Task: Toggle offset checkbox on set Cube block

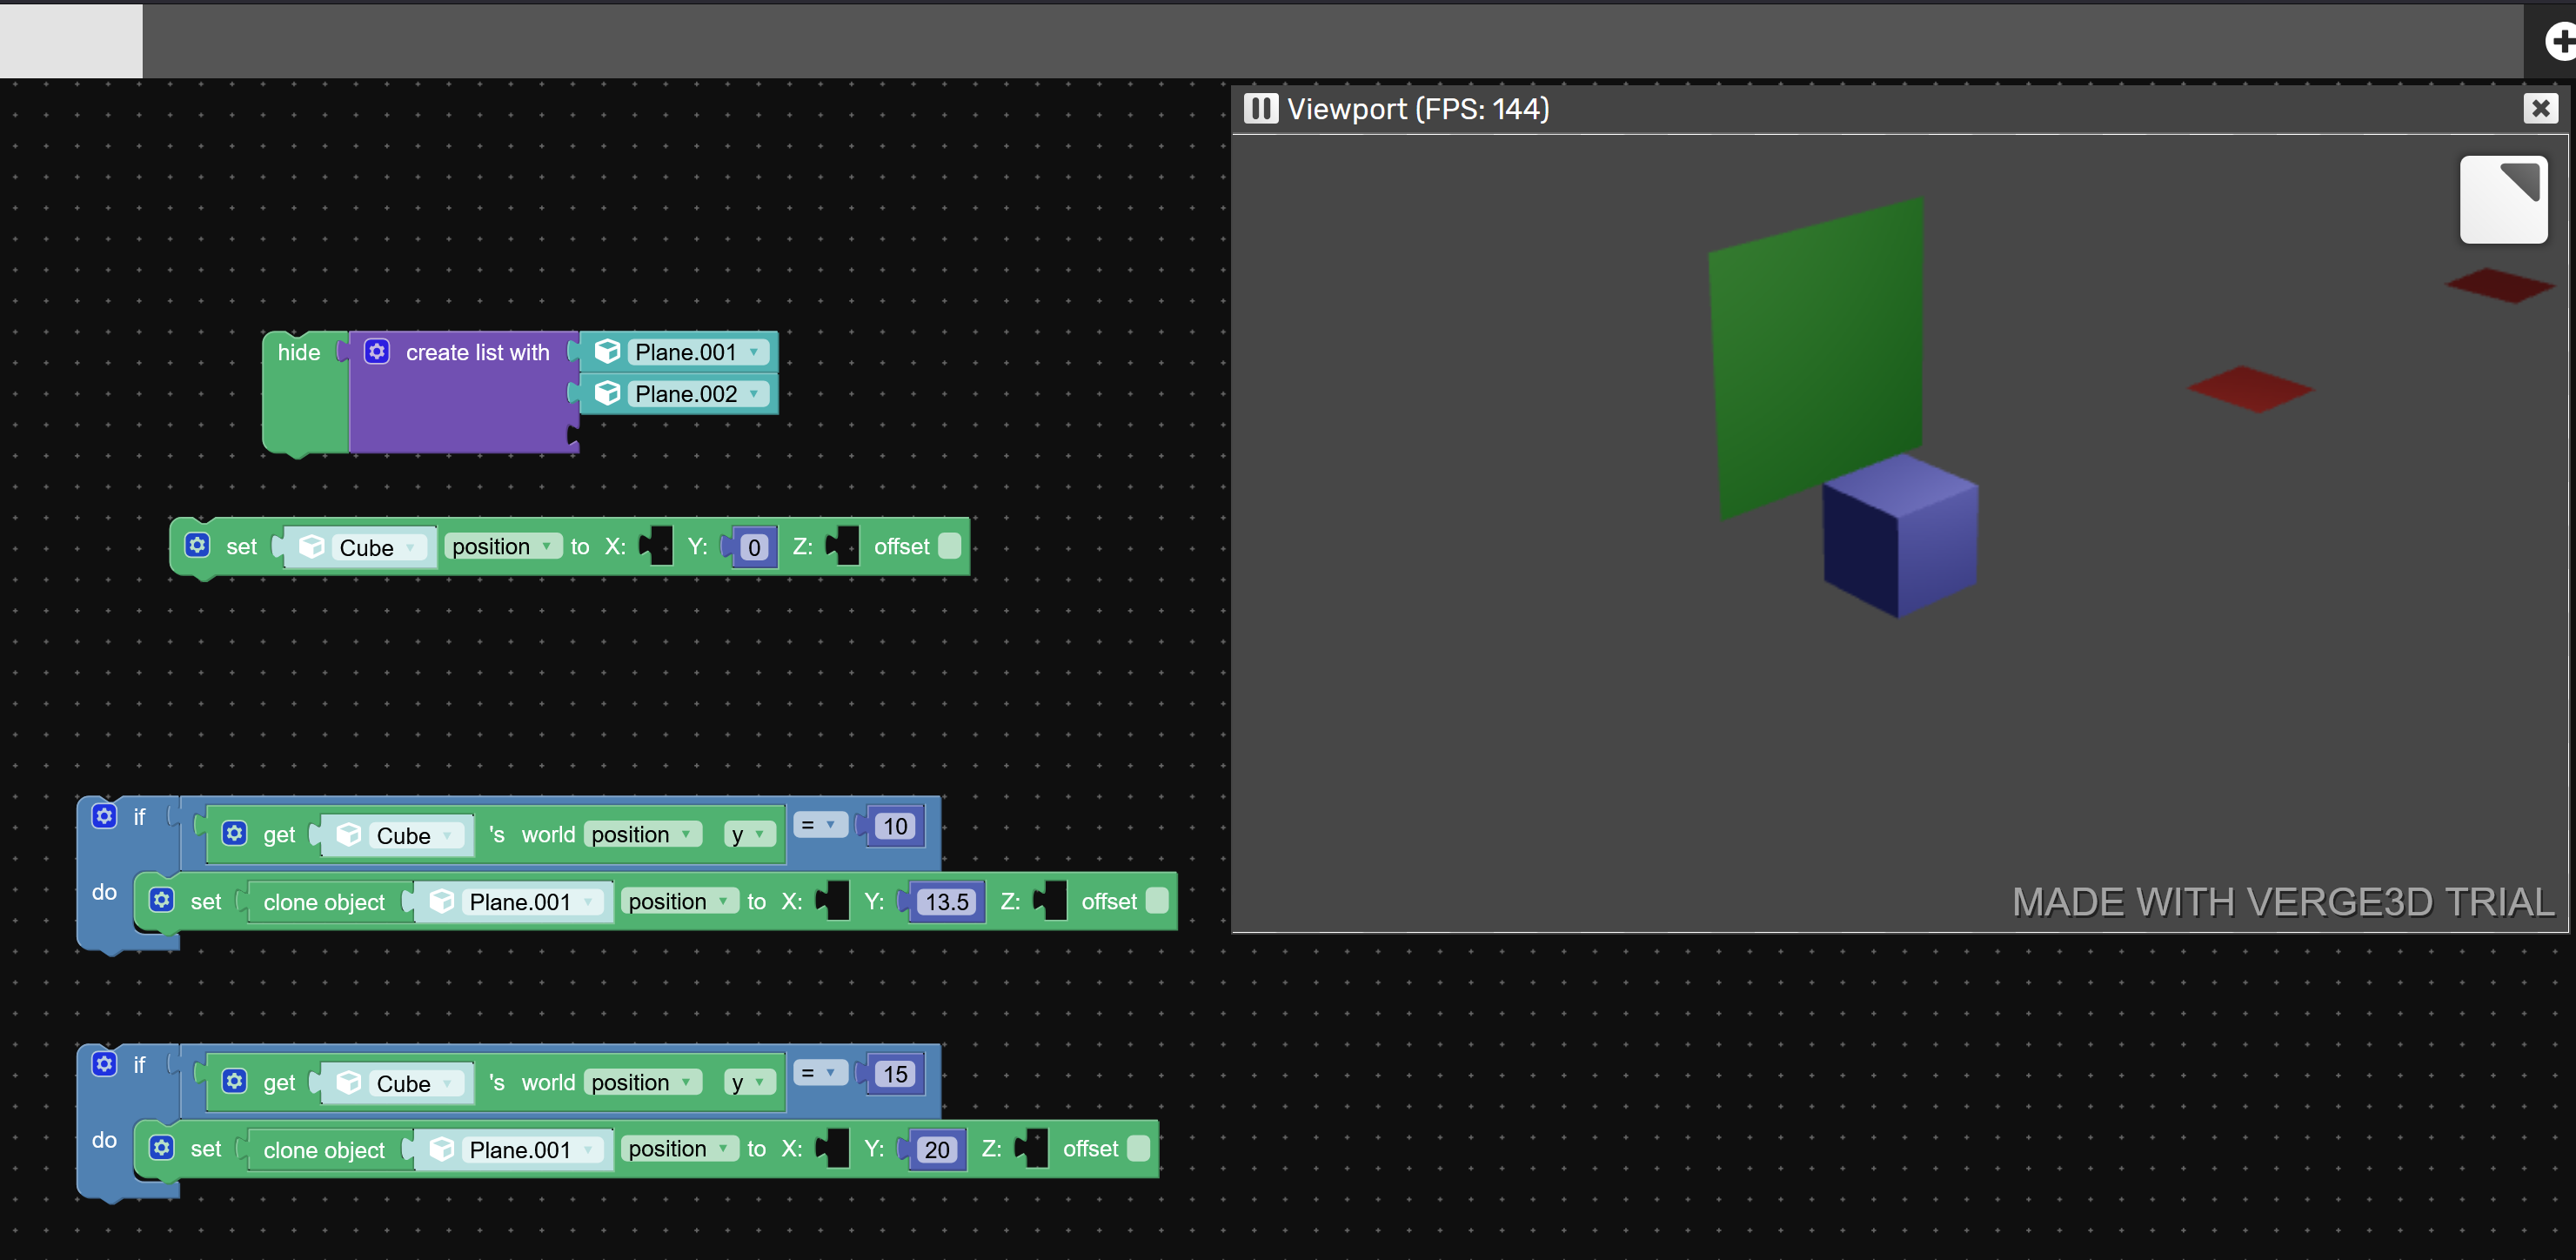Action: pyautogui.click(x=949, y=545)
